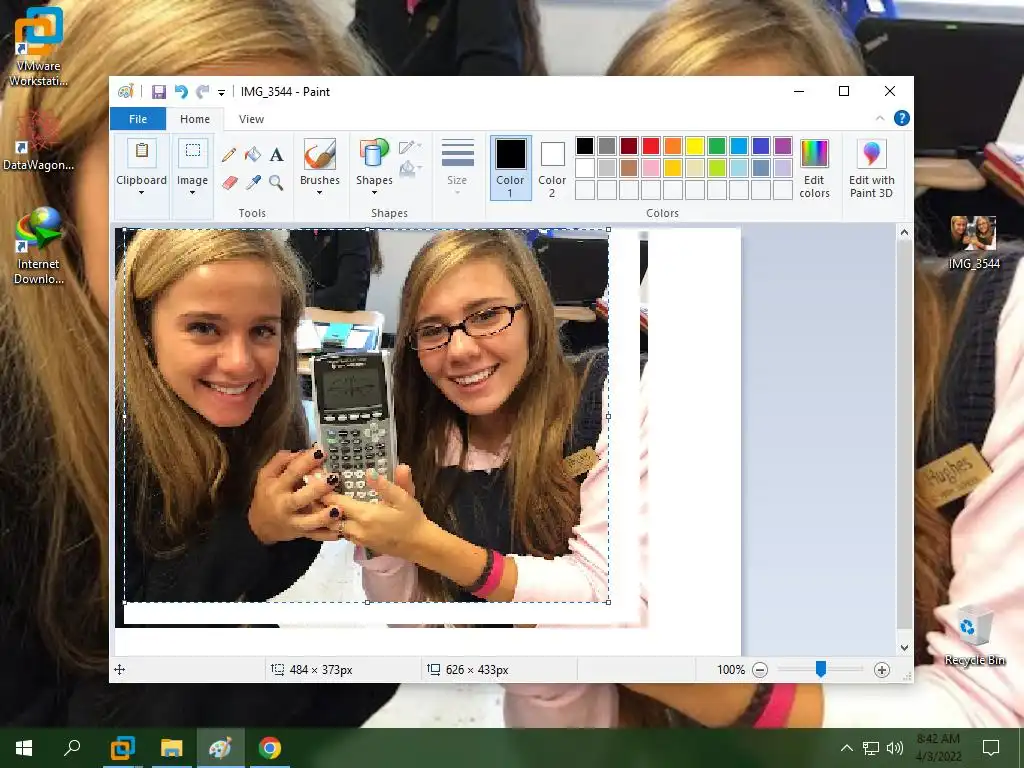Activate Color 1 foreground selector

510,168
